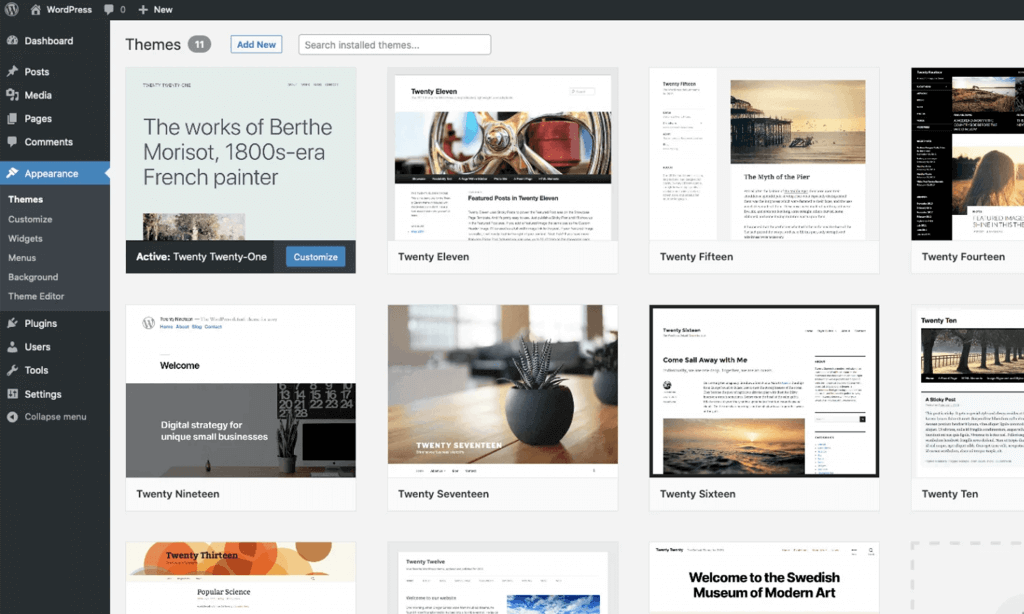Viewport: 1024px width, 614px height.
Task: Select the Twenty Ten theme thumbnail
Action: tap(968, 391)
